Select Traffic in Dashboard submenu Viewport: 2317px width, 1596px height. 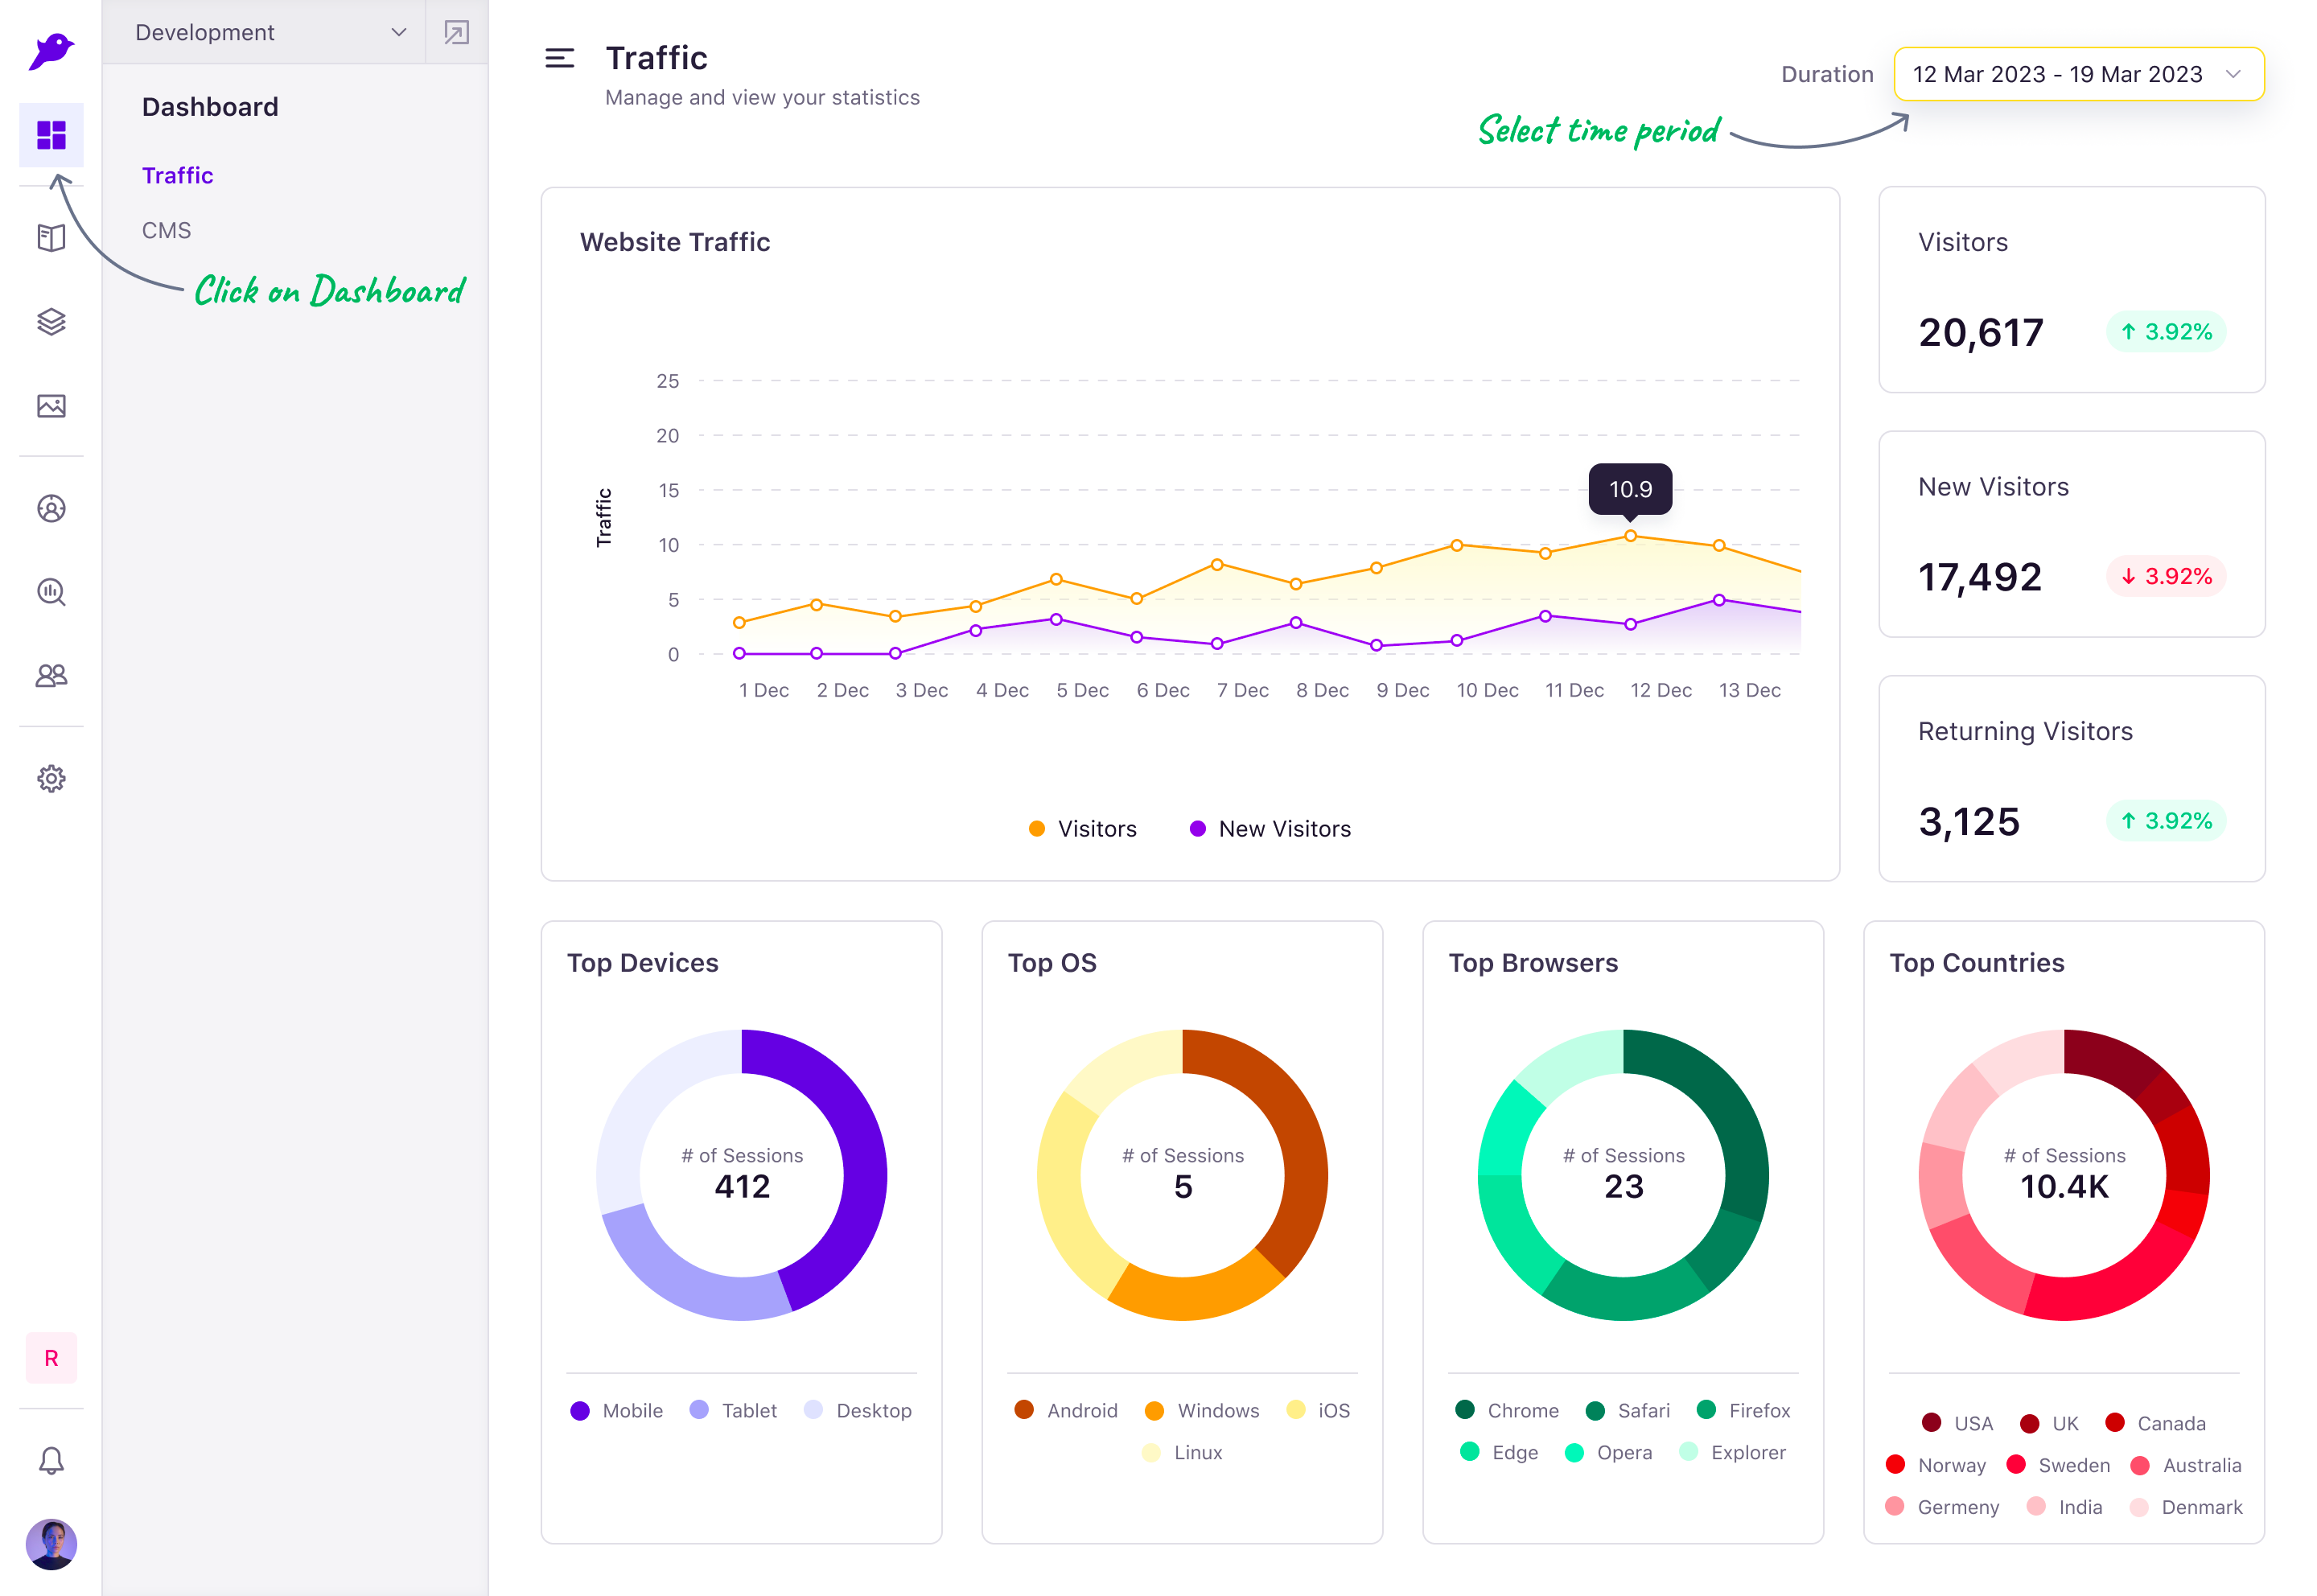(177, 175)
